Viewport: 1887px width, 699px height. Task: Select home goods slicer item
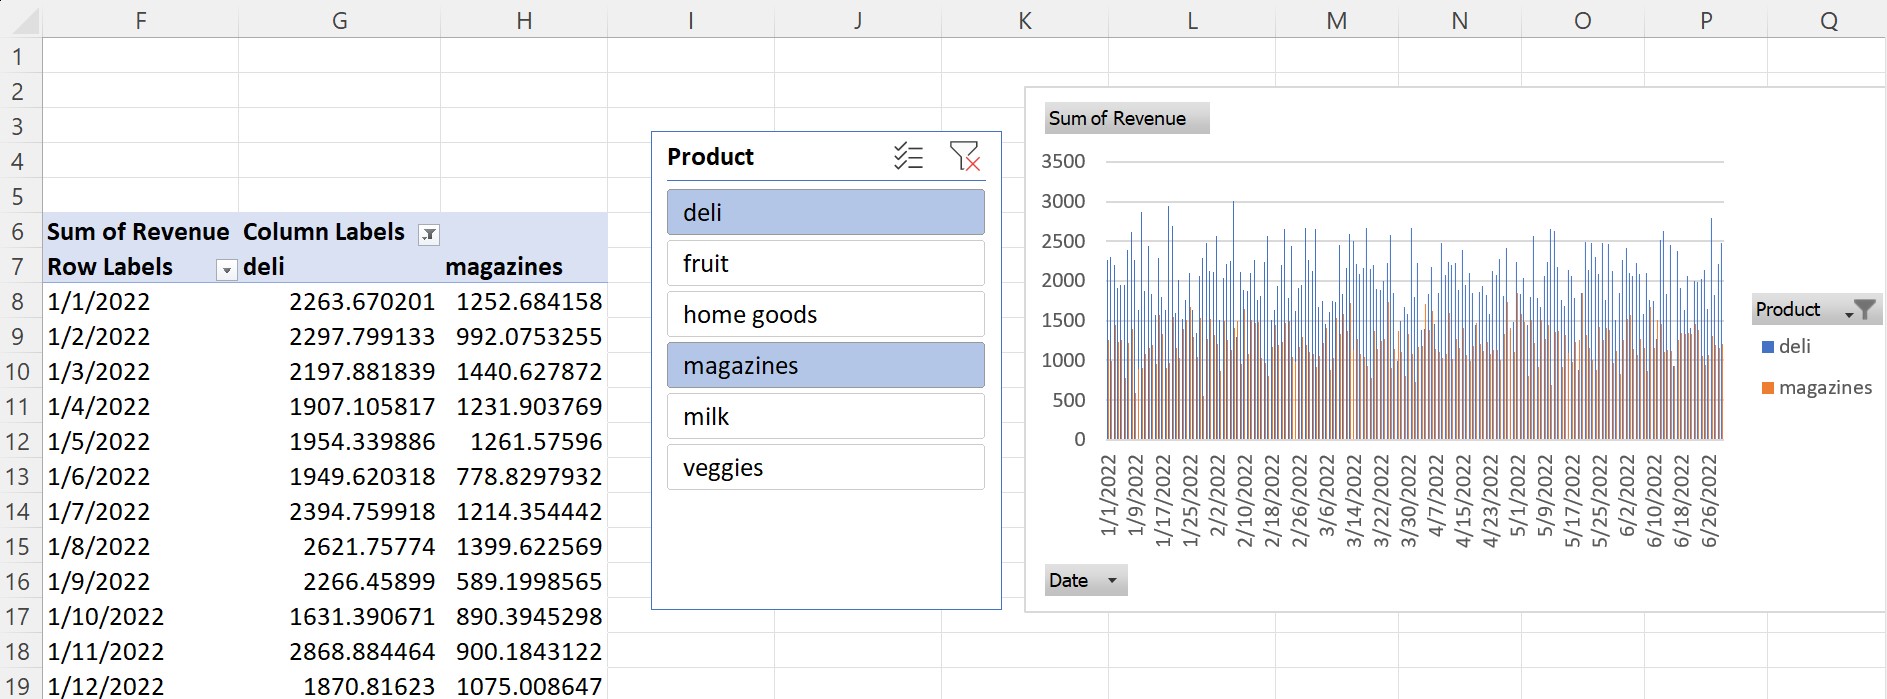coord(825,315)
